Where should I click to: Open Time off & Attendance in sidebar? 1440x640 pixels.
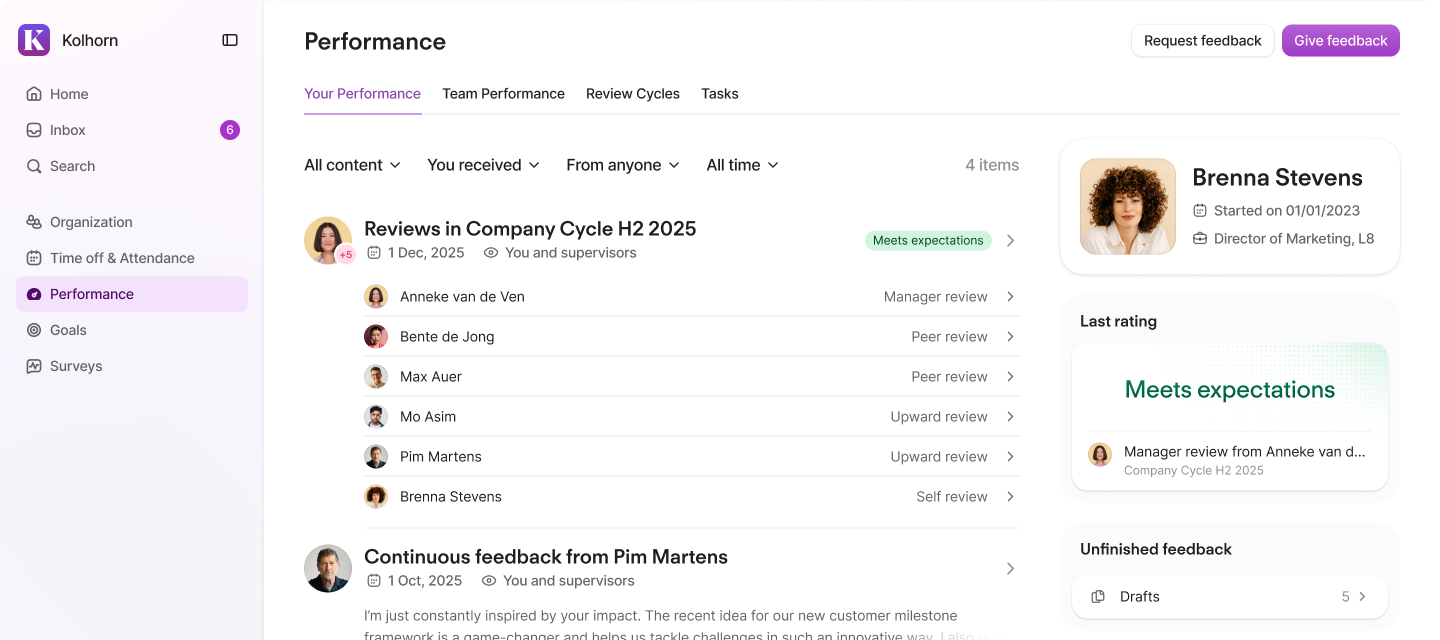click(x=132, y=258)
